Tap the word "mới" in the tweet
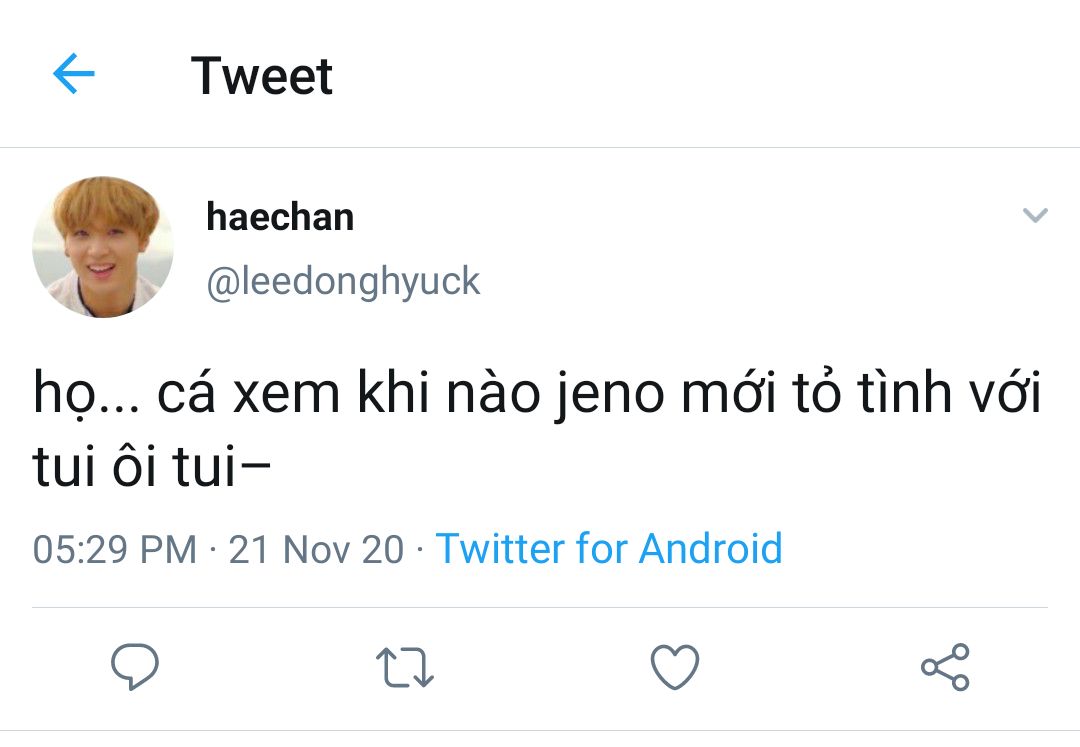 pyautogui.click(x=731, y=395)
